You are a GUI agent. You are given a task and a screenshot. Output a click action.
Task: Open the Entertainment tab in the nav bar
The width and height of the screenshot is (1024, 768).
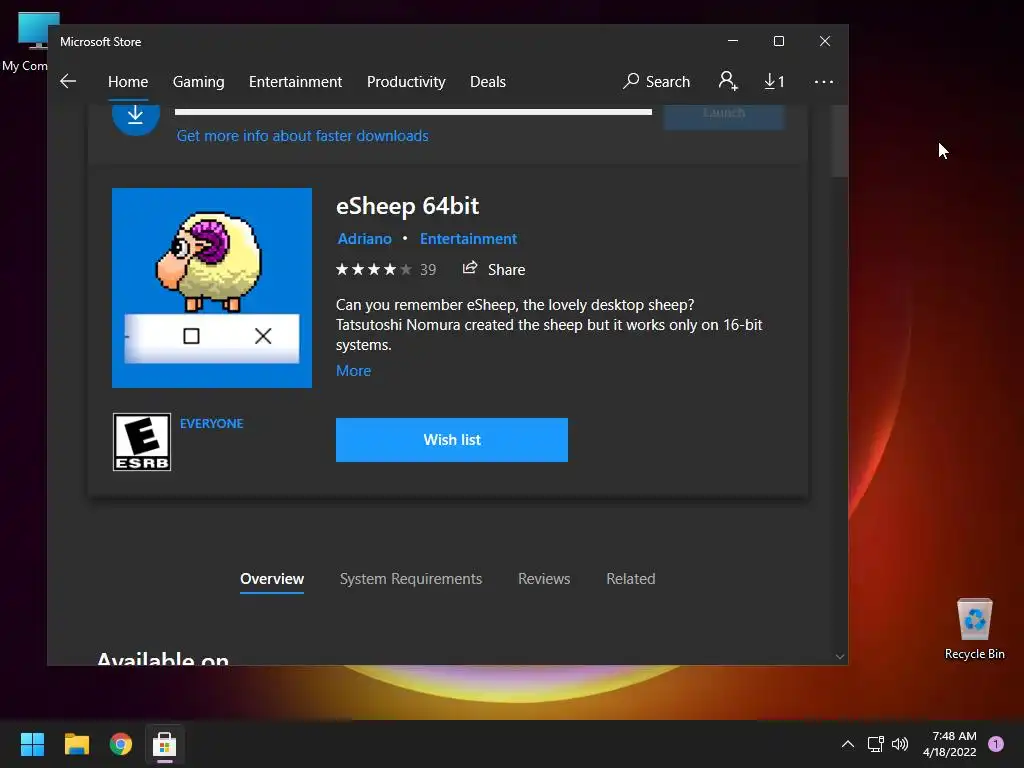[295, 82]
